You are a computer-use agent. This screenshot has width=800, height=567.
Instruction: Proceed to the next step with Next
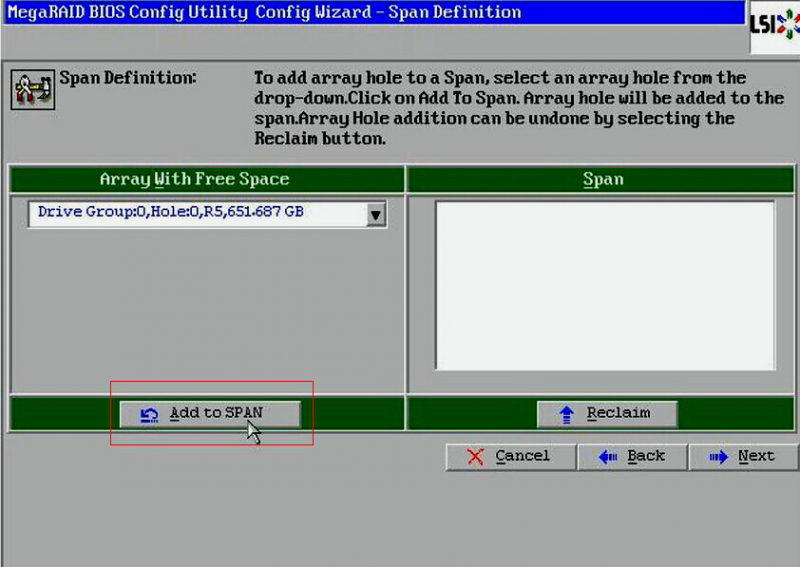(742, 457)
